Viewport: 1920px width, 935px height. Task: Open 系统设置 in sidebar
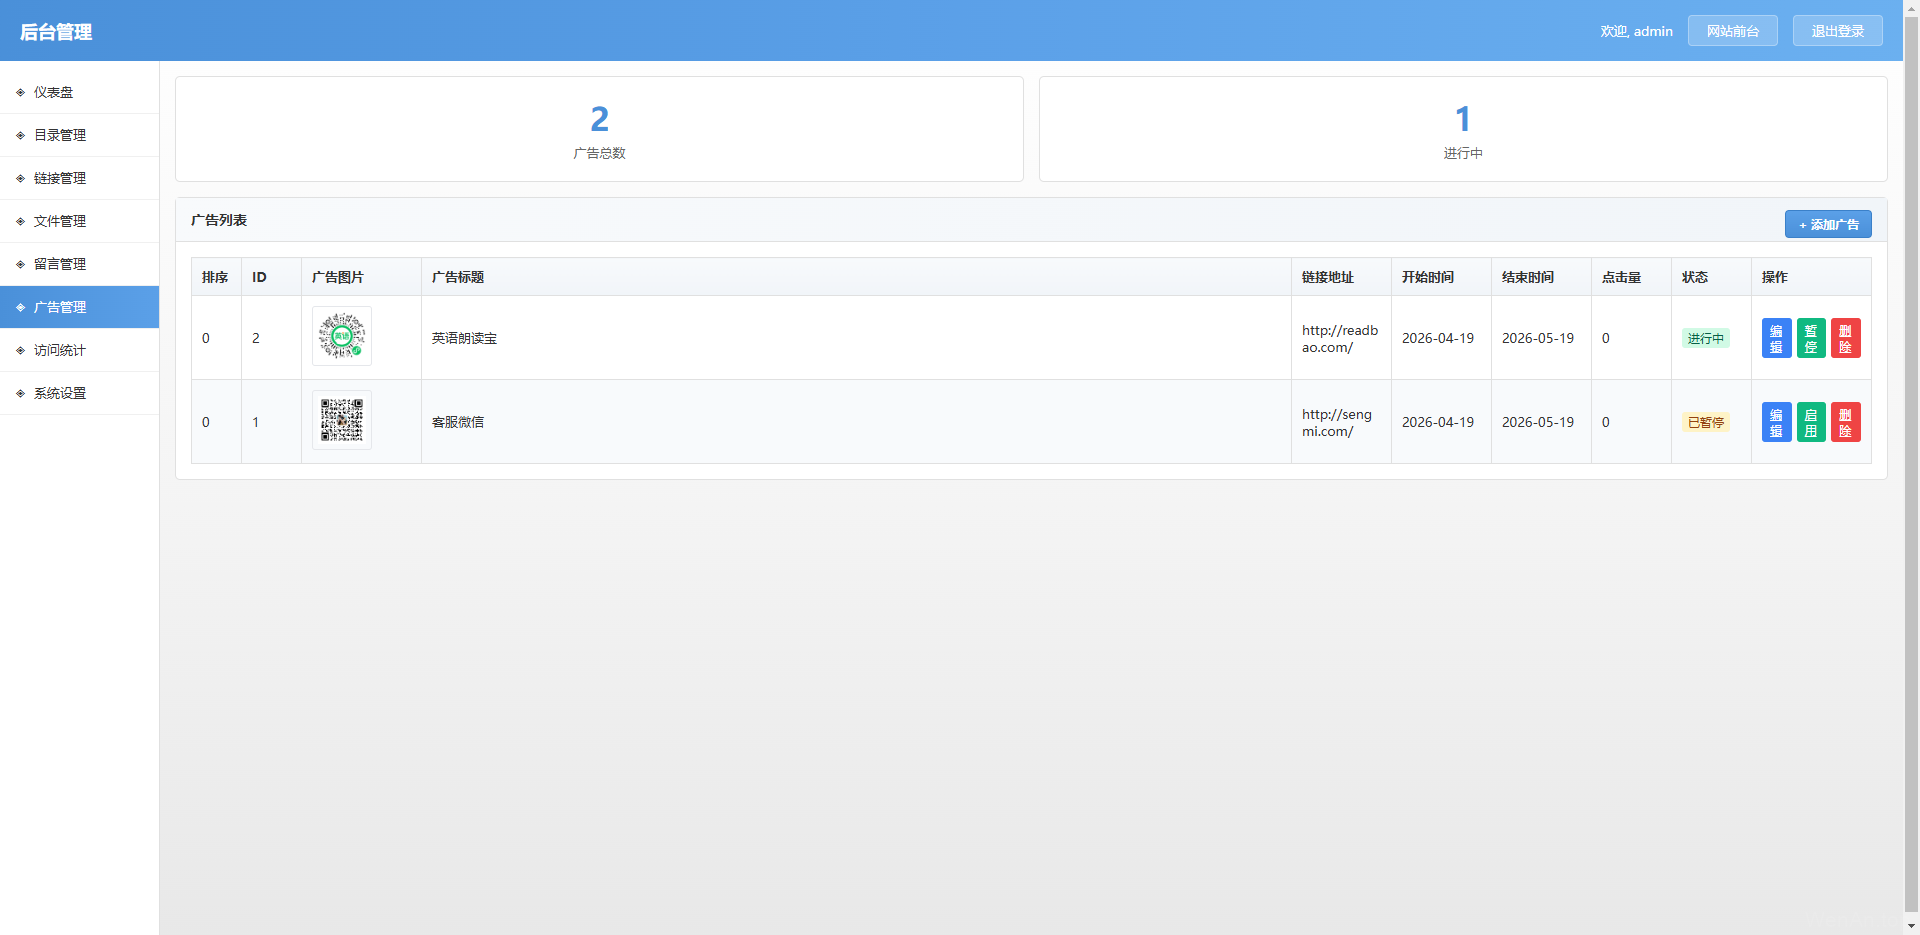coord(60,393)
